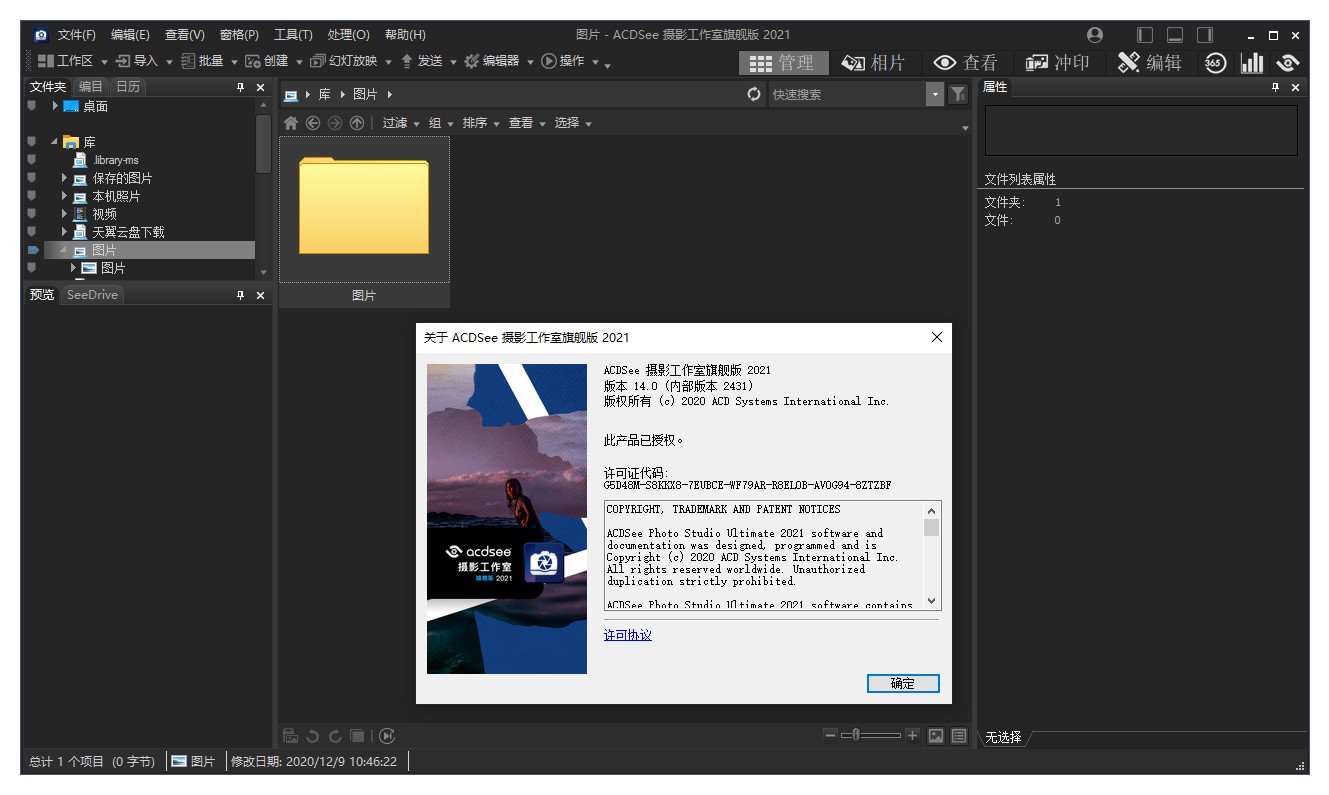The width and height of the screenshot is (1329, 795).
Task: Open the Dashboard bar-chart icon
Action: pos(1252,61)
